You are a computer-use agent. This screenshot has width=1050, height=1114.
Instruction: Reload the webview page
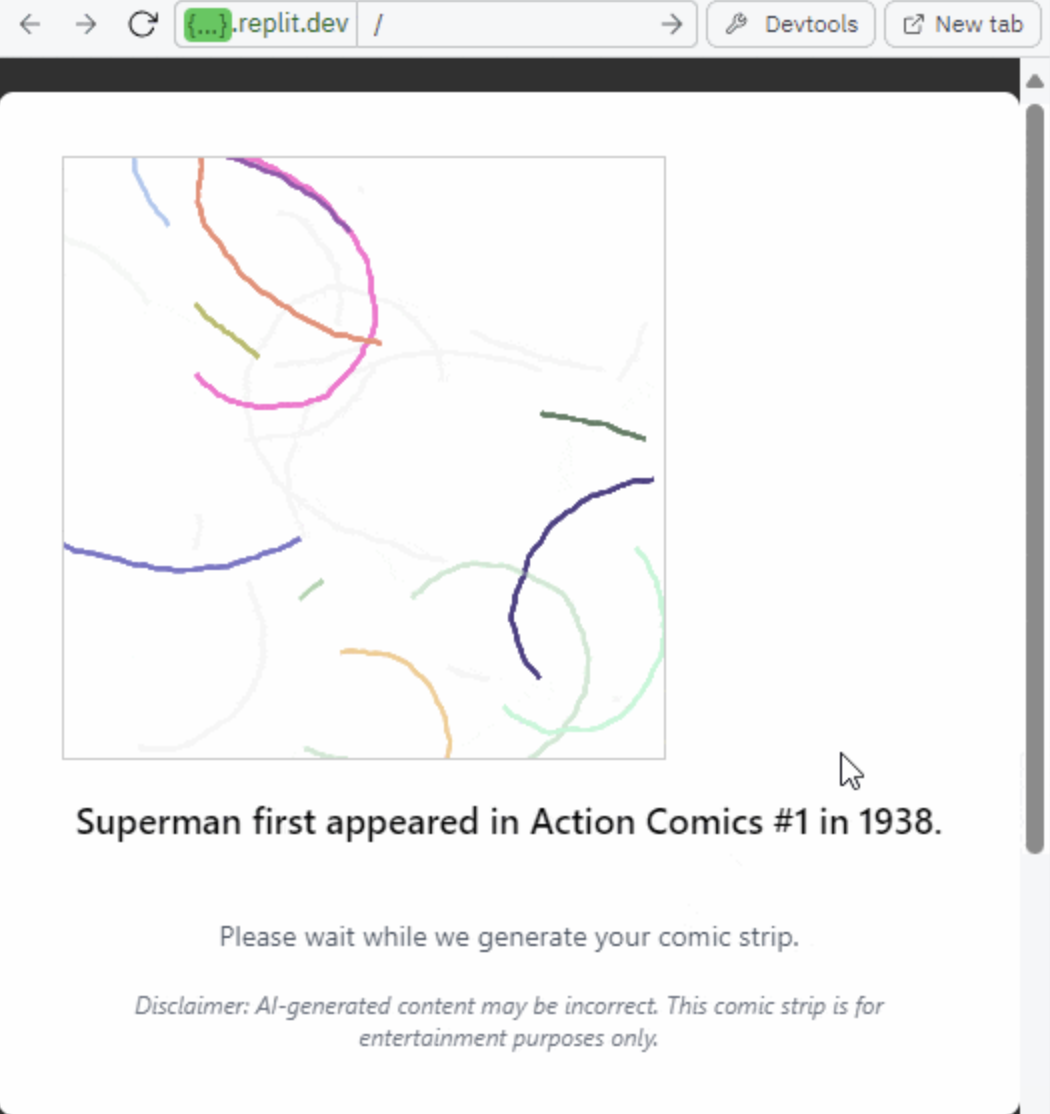143,25
